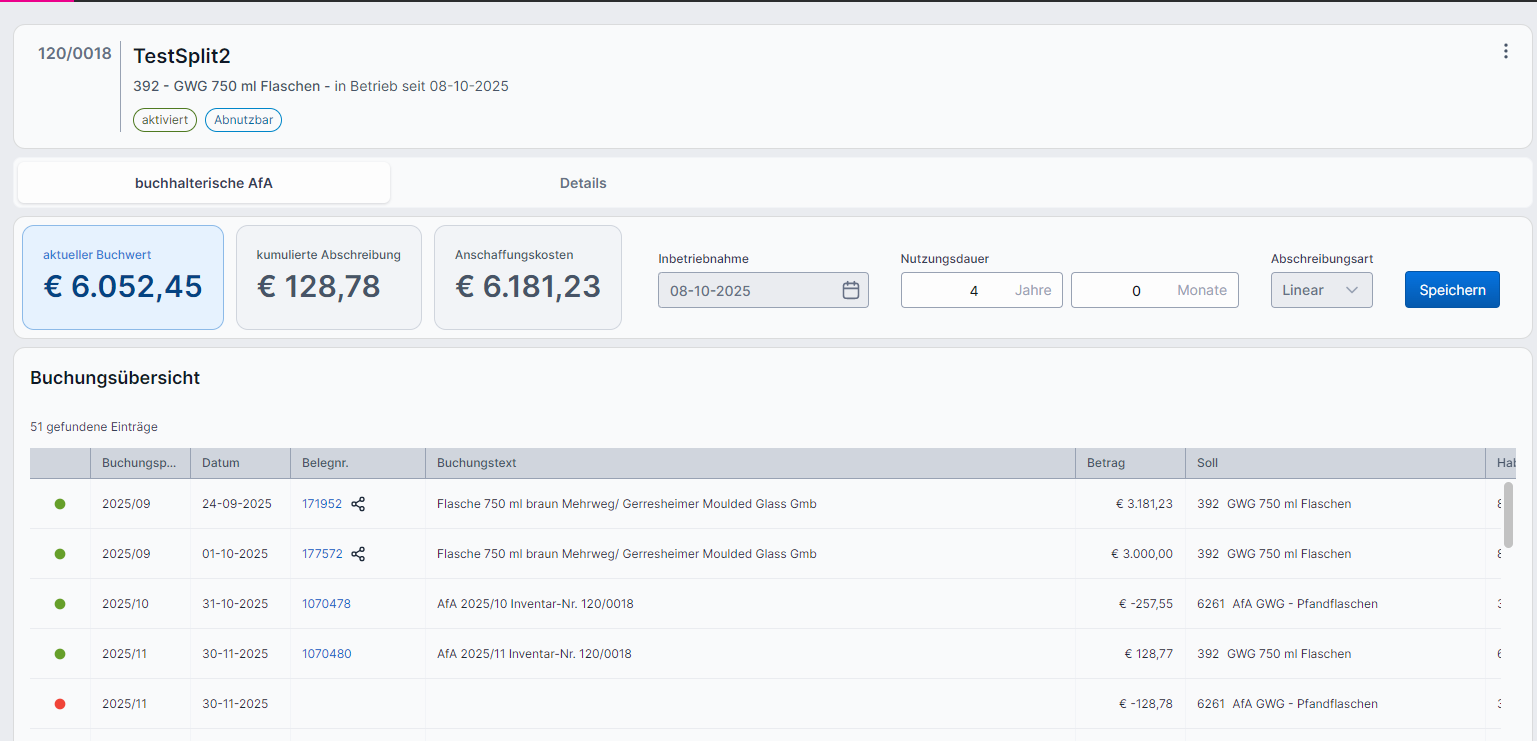Click green status dot for the 31-10-2025 booking
Image resolution: width=1537 pixels, height=741 pixels.
[60, 604]
